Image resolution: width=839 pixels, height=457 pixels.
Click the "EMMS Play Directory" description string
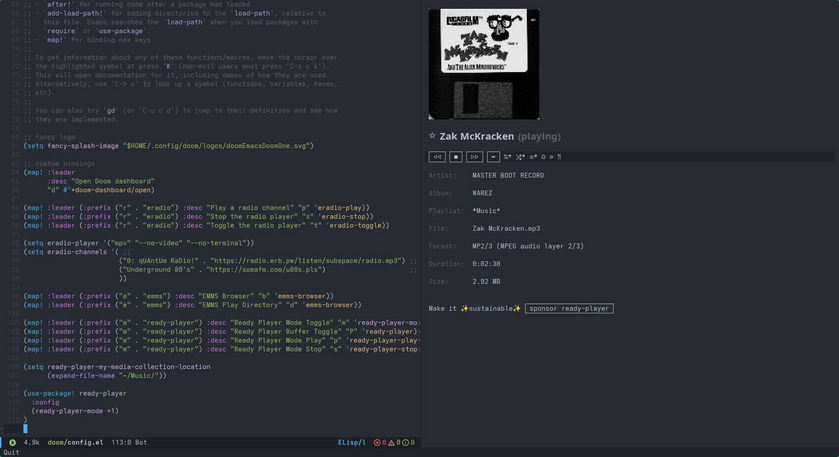point(246,305)
